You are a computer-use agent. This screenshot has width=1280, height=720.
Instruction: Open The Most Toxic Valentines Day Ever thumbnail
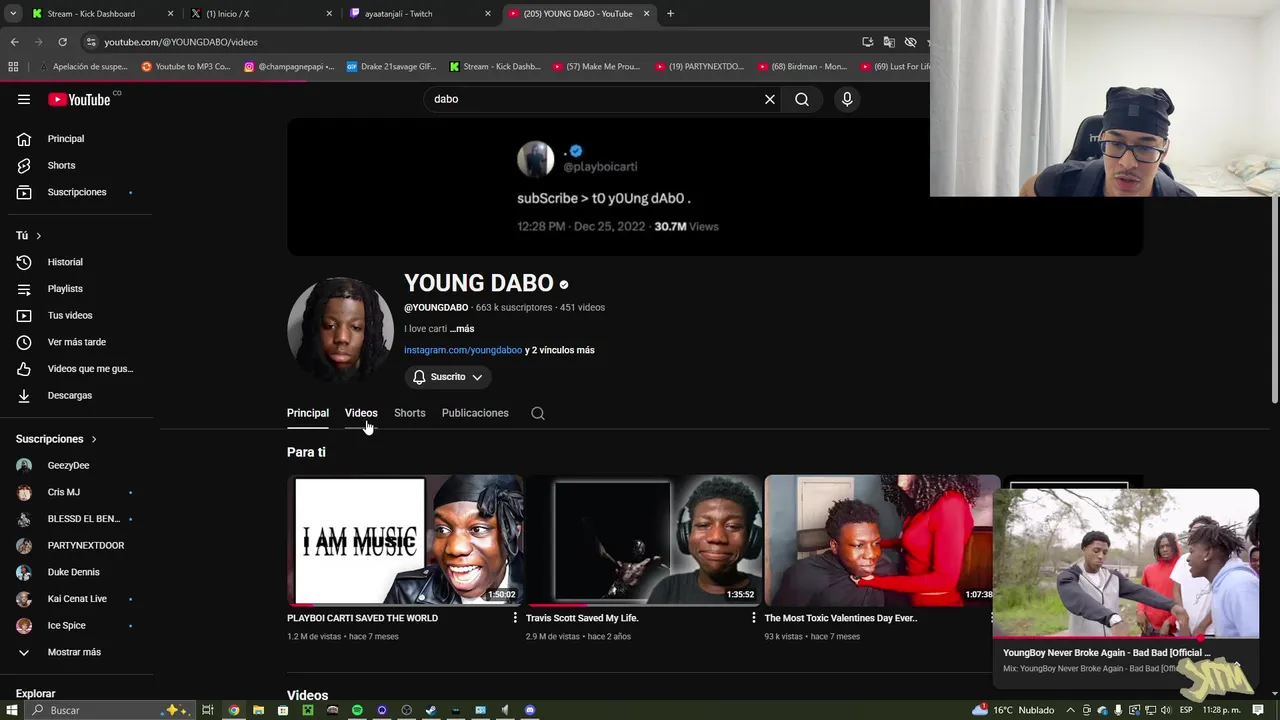tap(882, 541)
